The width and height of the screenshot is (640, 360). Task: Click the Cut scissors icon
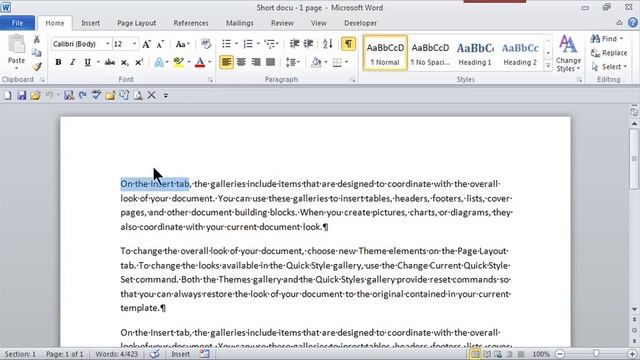(x=36, y=39)
